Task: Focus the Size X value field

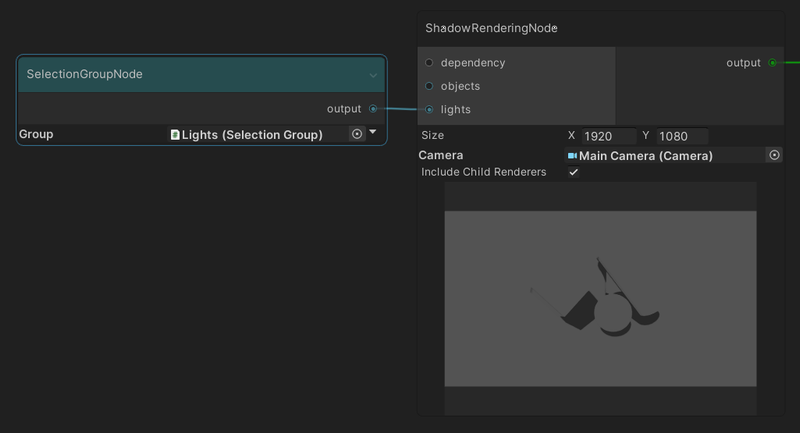Action: [x=608, y=136]
